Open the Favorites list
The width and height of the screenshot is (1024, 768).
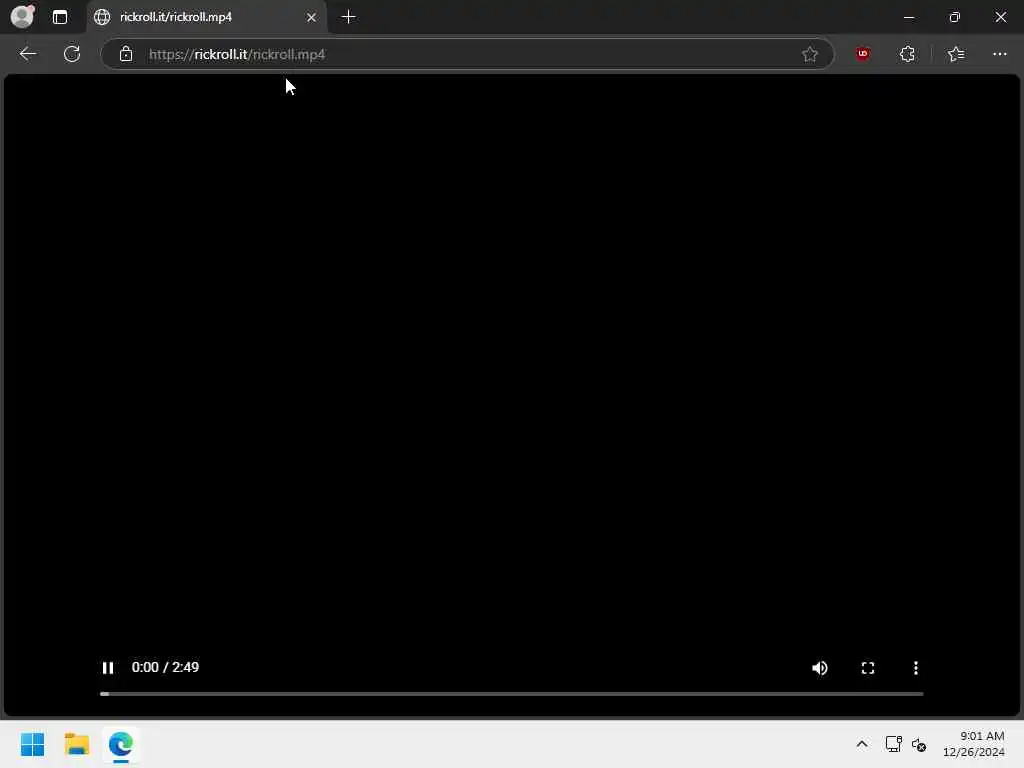coord(956,54)
